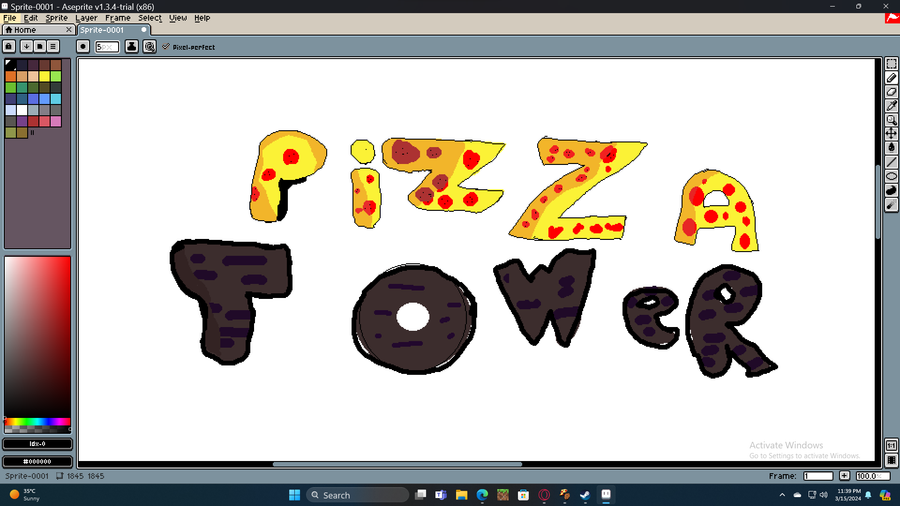Click the foreground color Idx-0 indicator

coord(37,443)
